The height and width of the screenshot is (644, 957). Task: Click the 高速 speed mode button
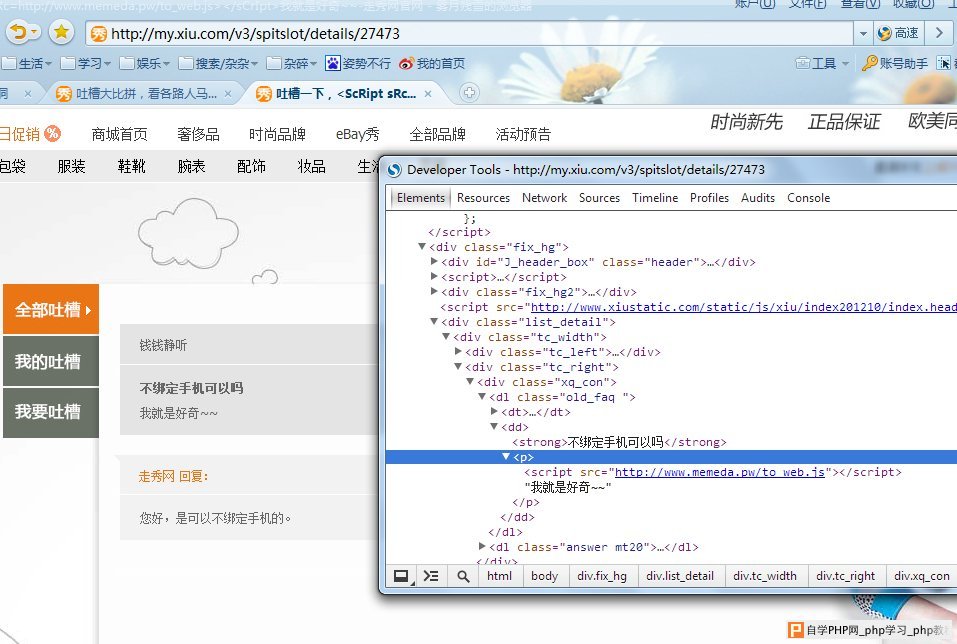[898, 33]
